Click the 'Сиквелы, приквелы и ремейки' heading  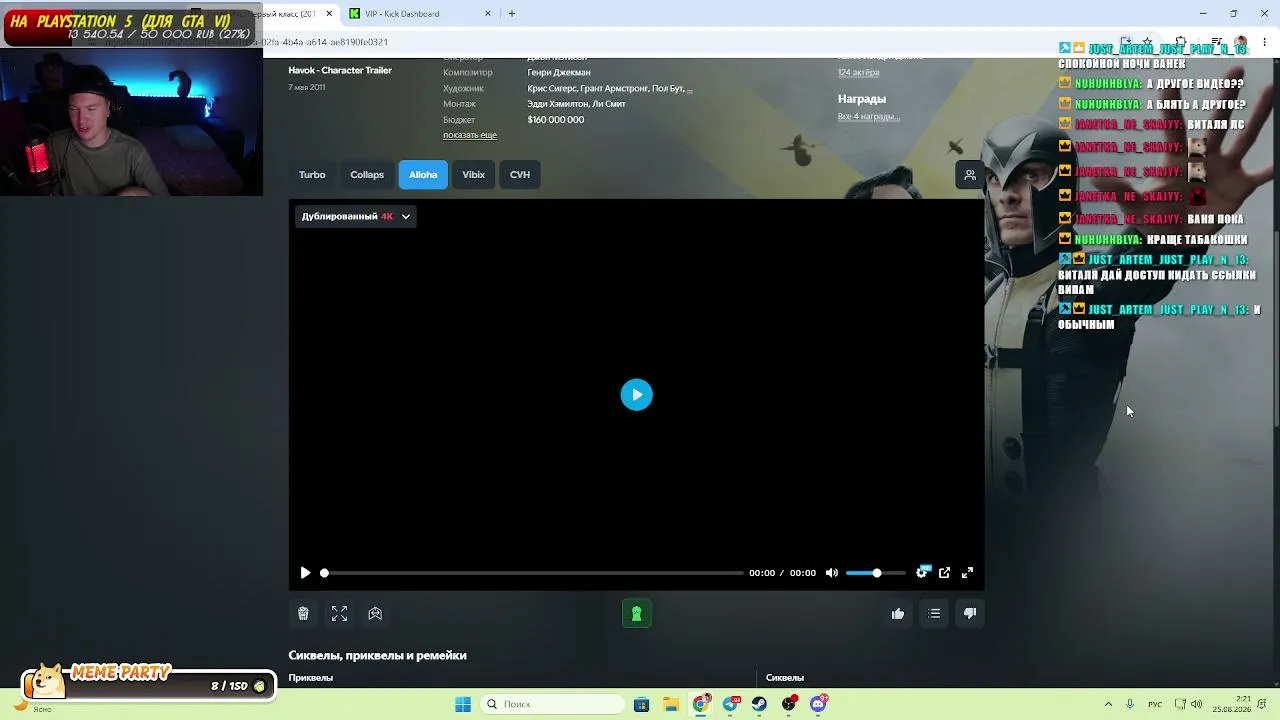click(x=378, y=656)
